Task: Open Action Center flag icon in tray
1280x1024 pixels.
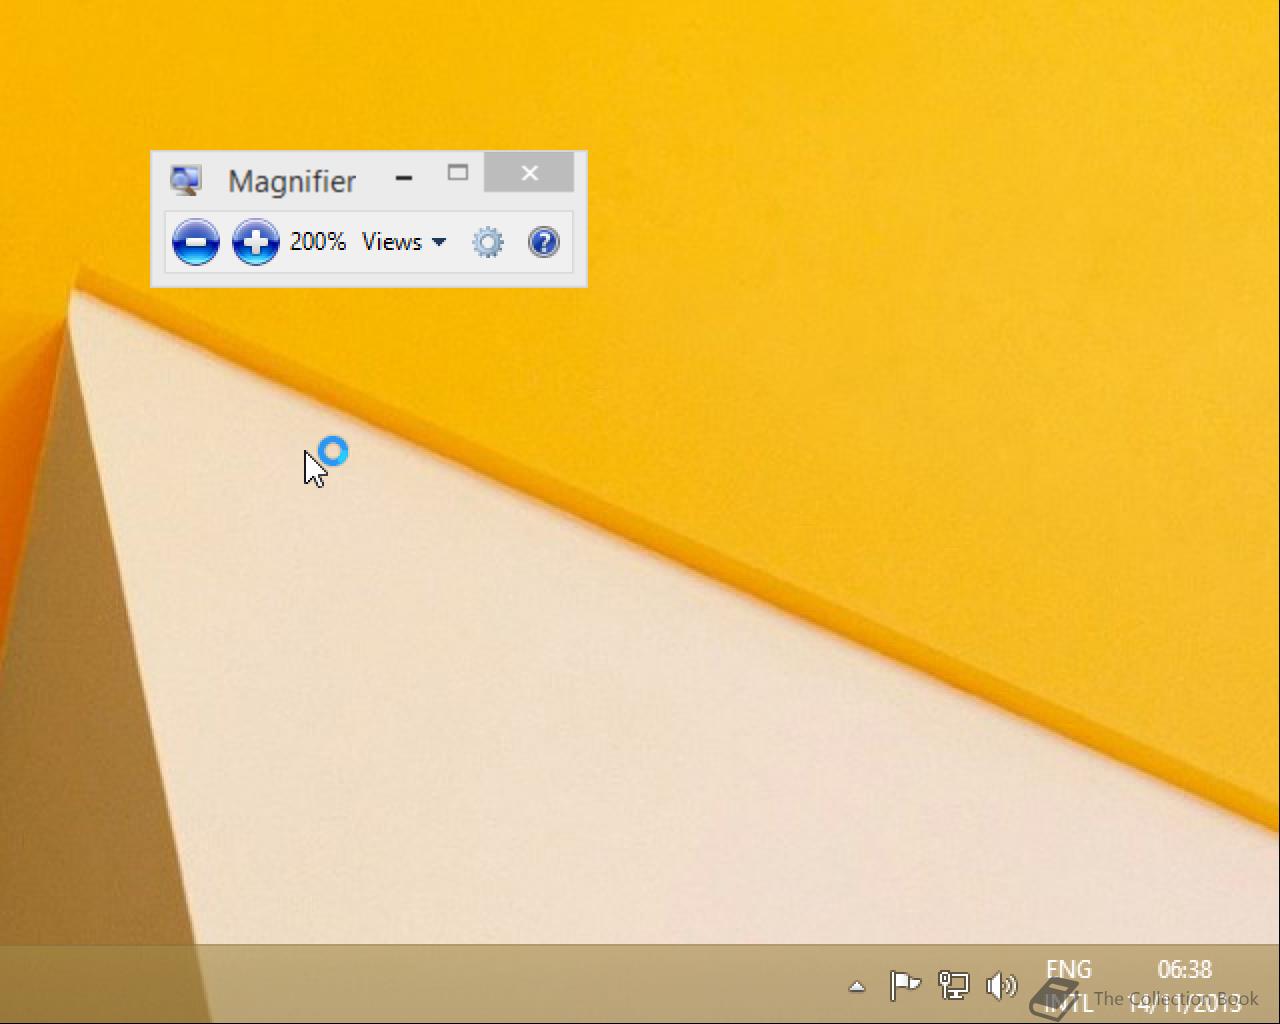Action: (905, 986)
